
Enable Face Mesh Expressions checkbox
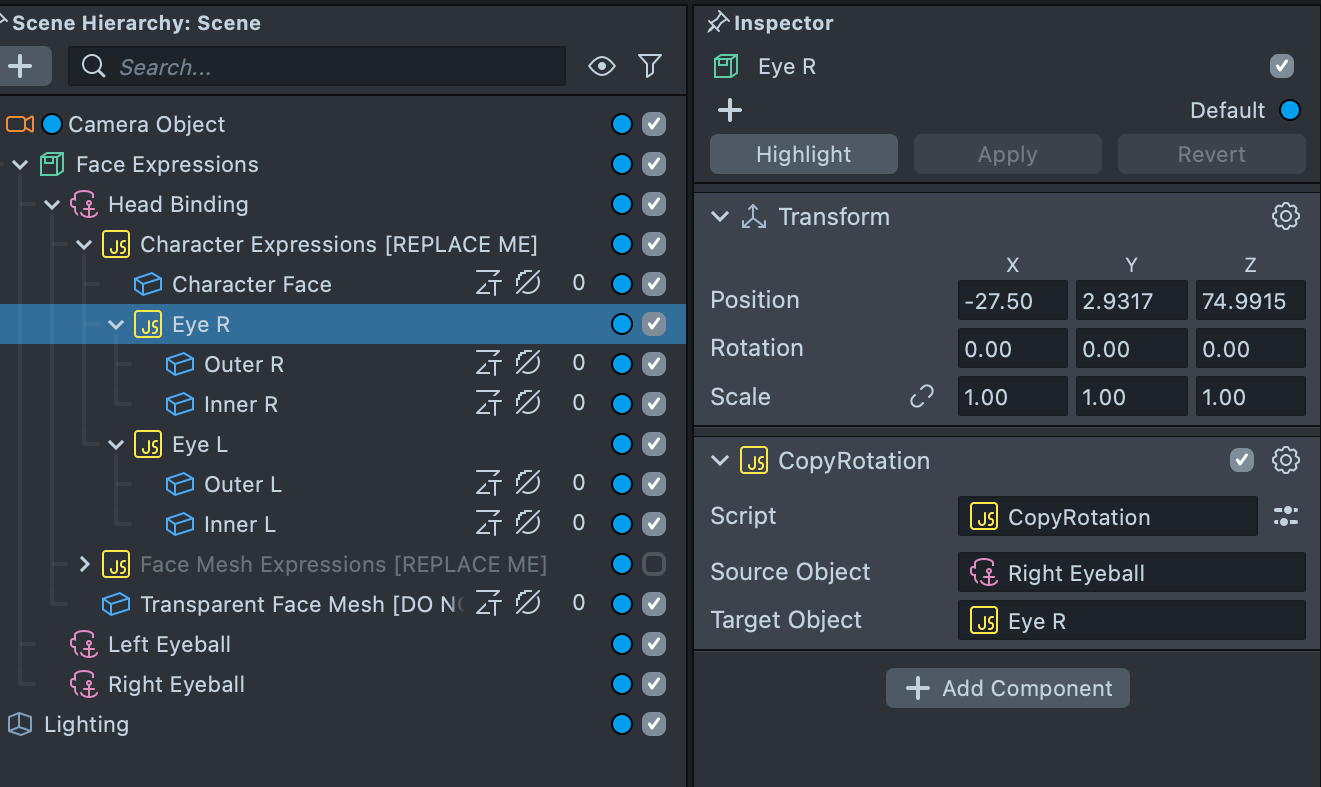click(654, 564)
